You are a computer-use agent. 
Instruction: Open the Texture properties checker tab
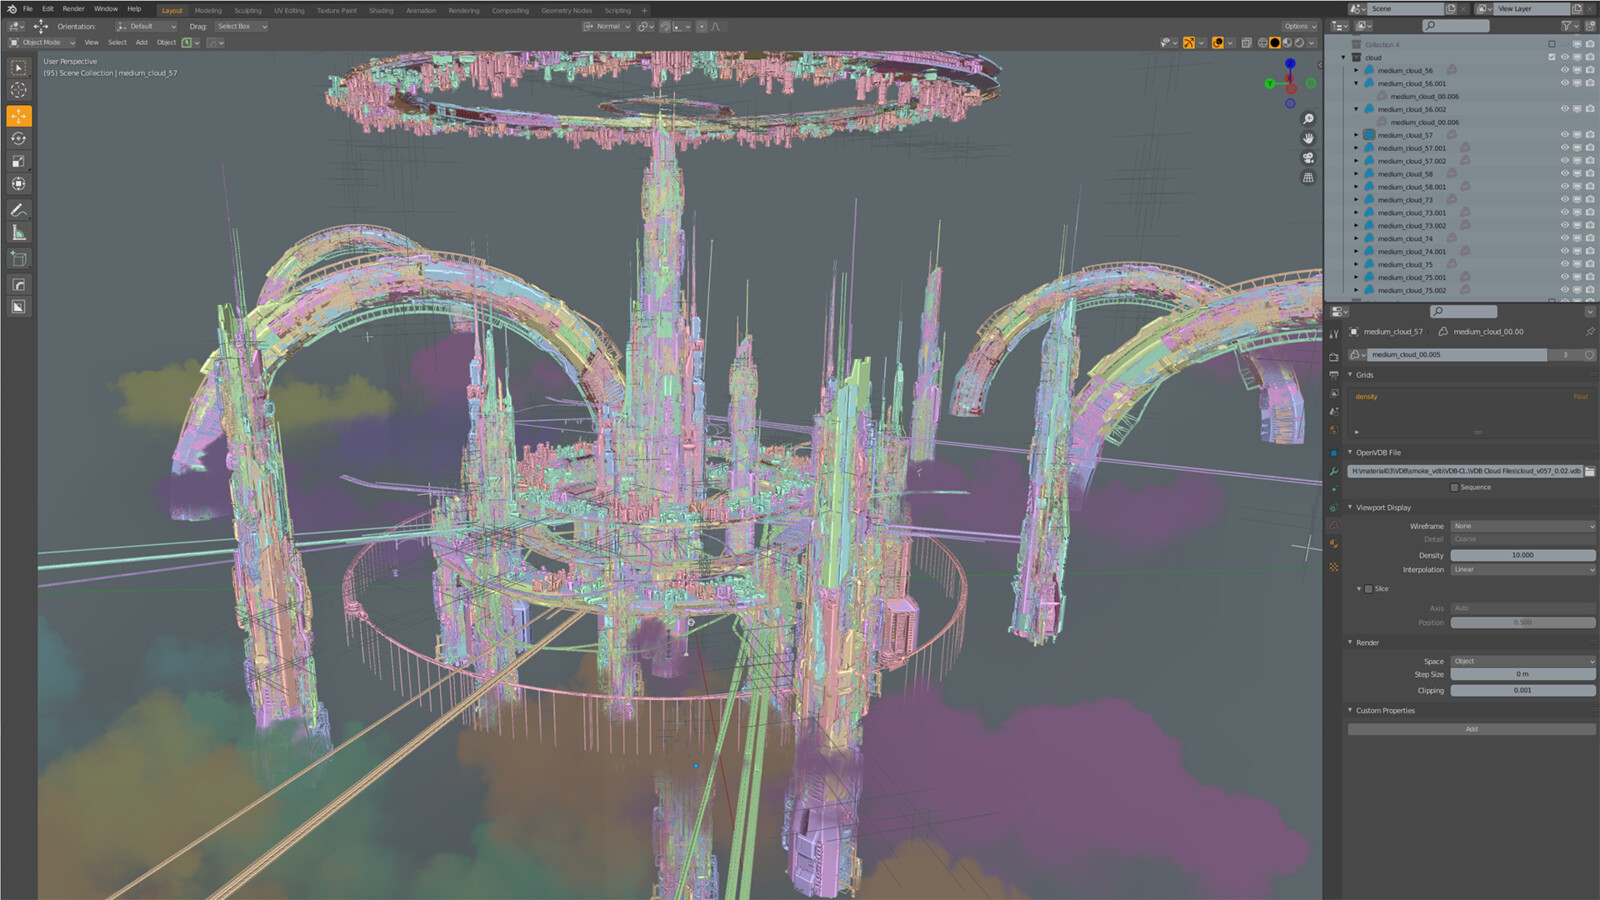[x=1334, y=567]
